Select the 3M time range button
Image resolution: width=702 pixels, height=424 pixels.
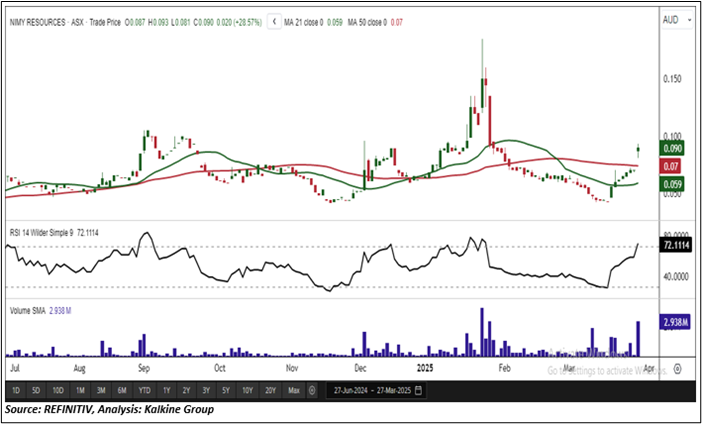point(101,390)
